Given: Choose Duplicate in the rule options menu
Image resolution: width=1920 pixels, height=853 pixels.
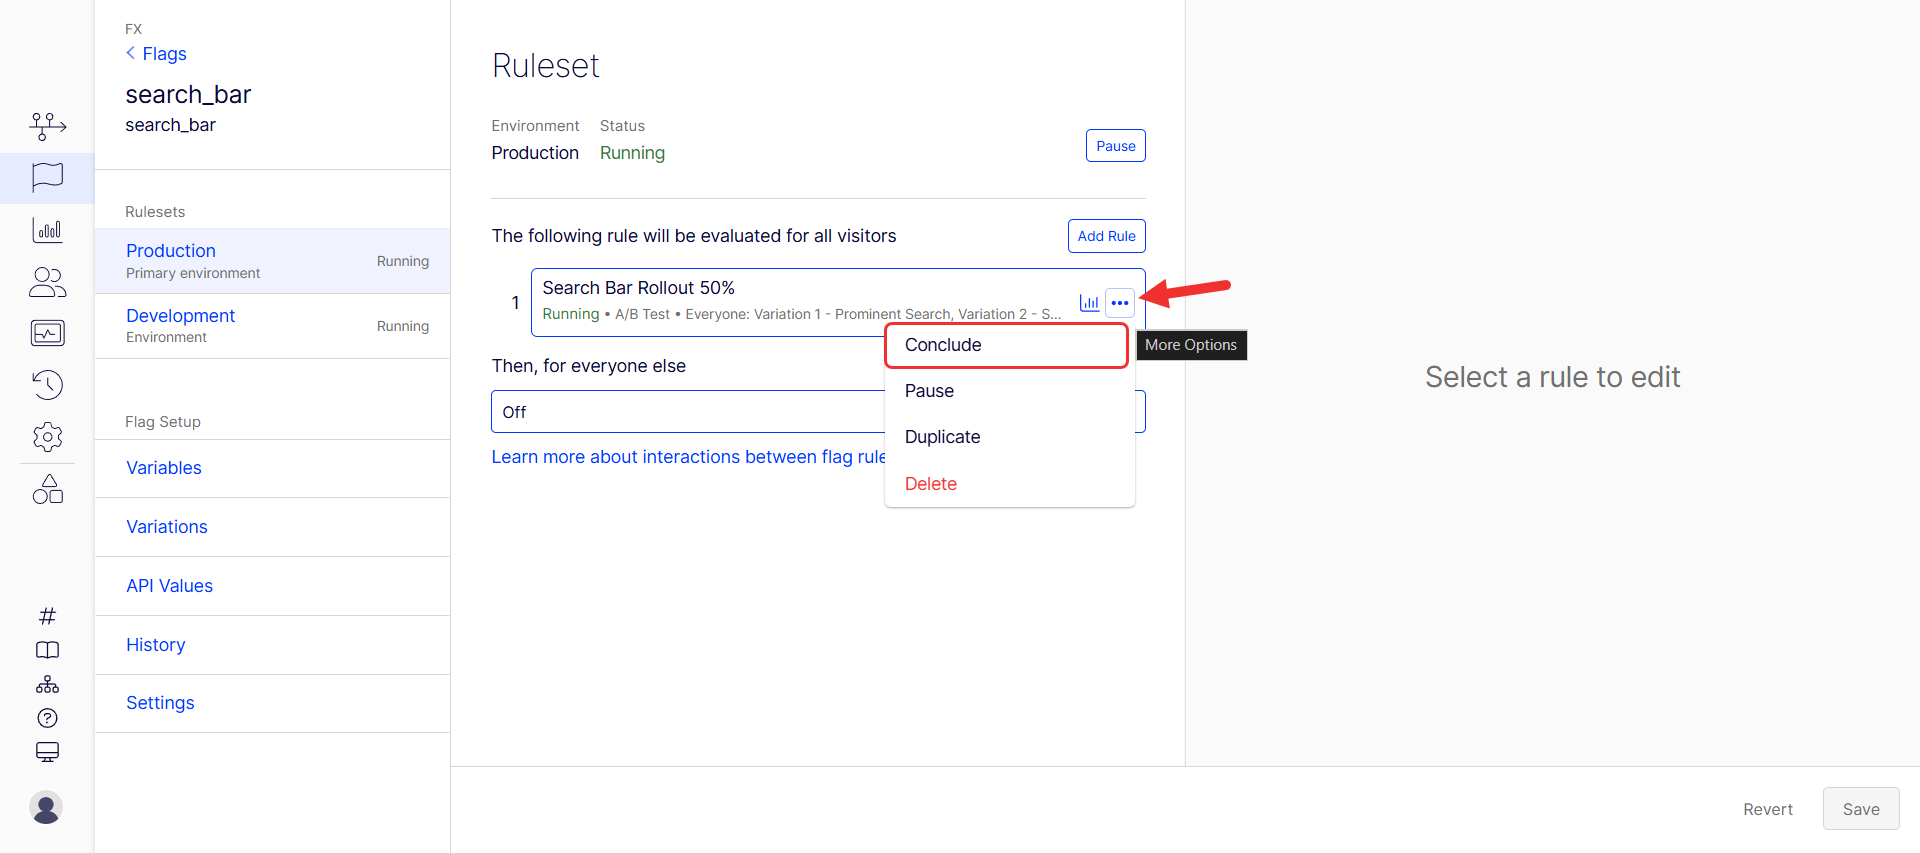Looking at the screenshot, I should [x=942, y=437].
